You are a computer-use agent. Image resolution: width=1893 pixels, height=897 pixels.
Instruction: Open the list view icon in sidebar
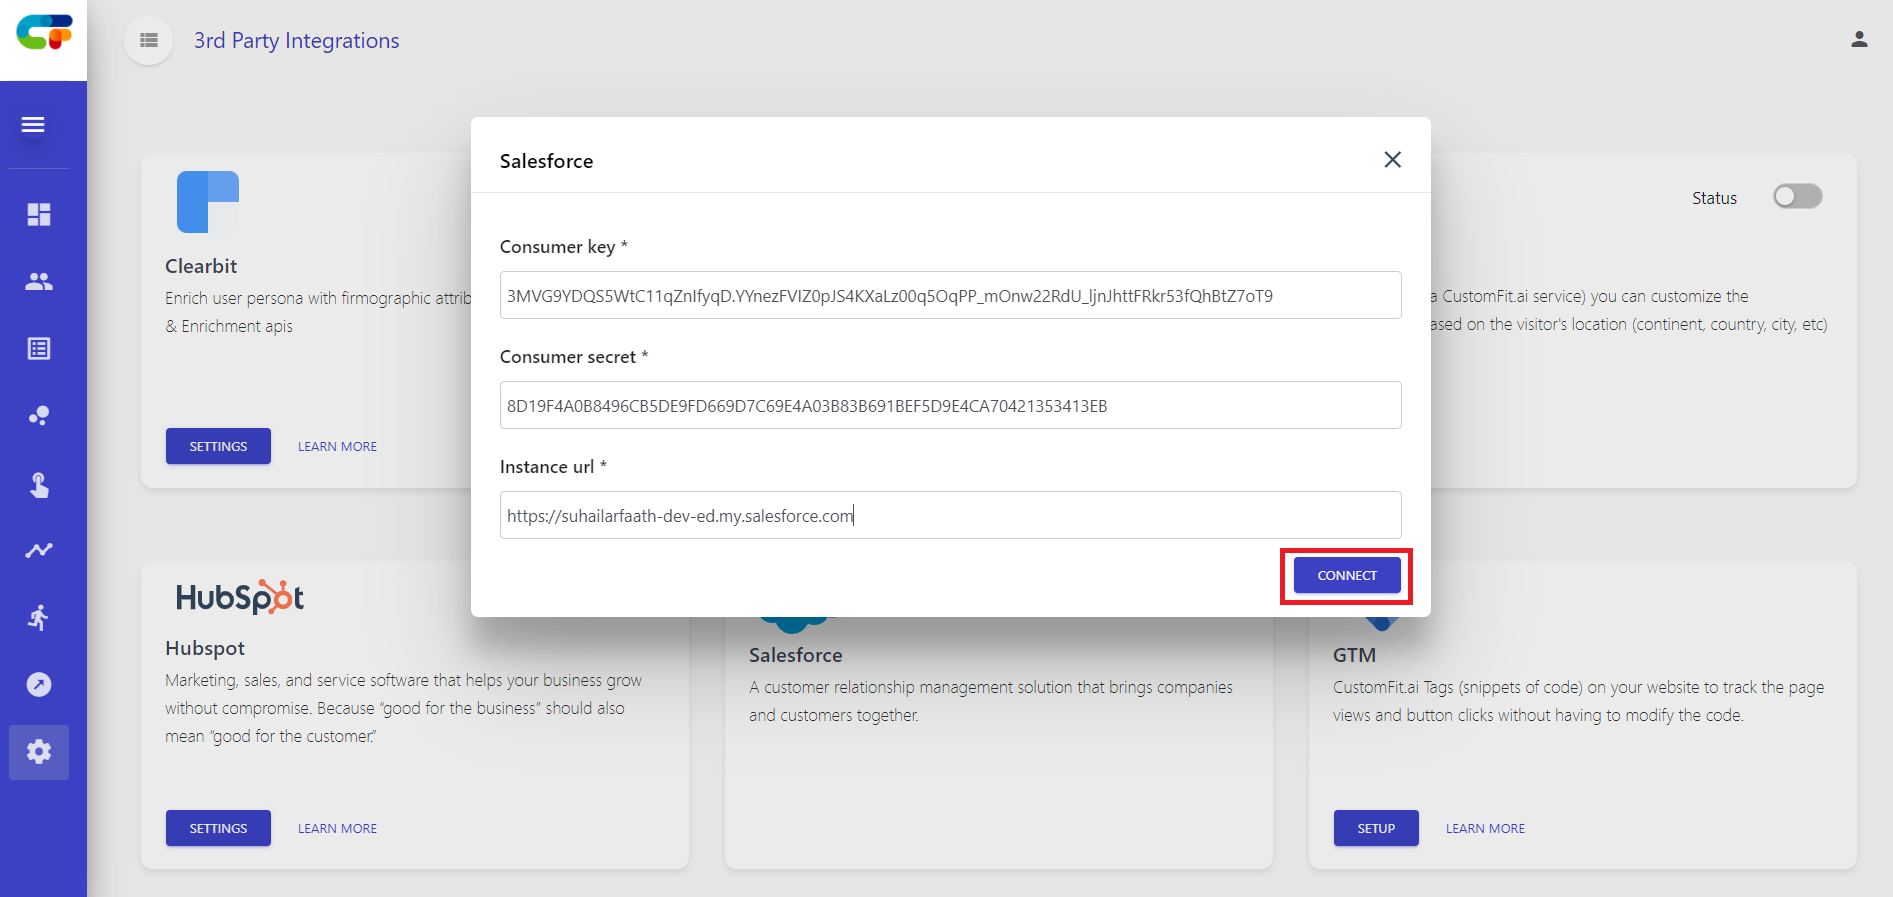tap(39, 348)
